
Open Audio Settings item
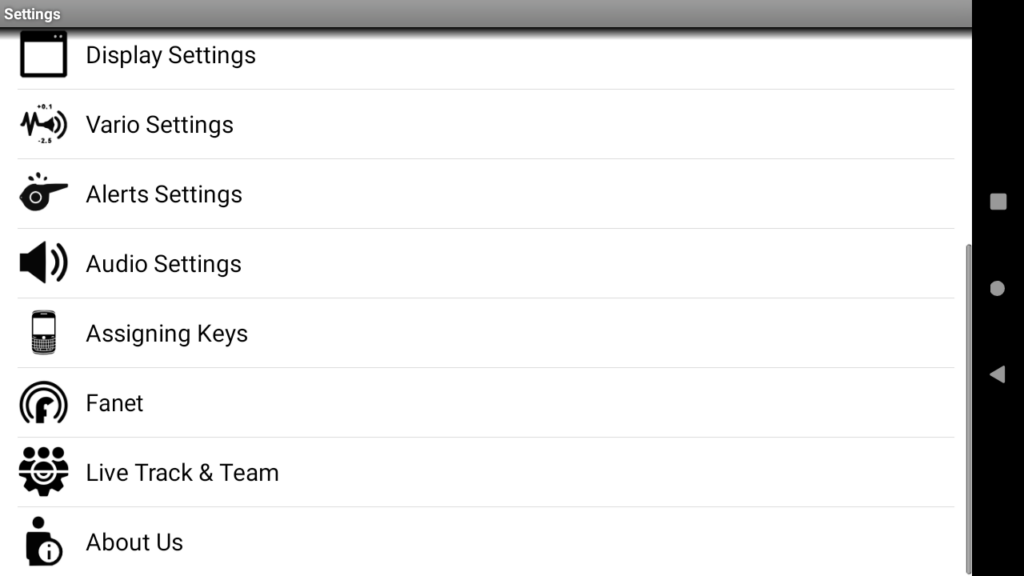tap(486, 264)
